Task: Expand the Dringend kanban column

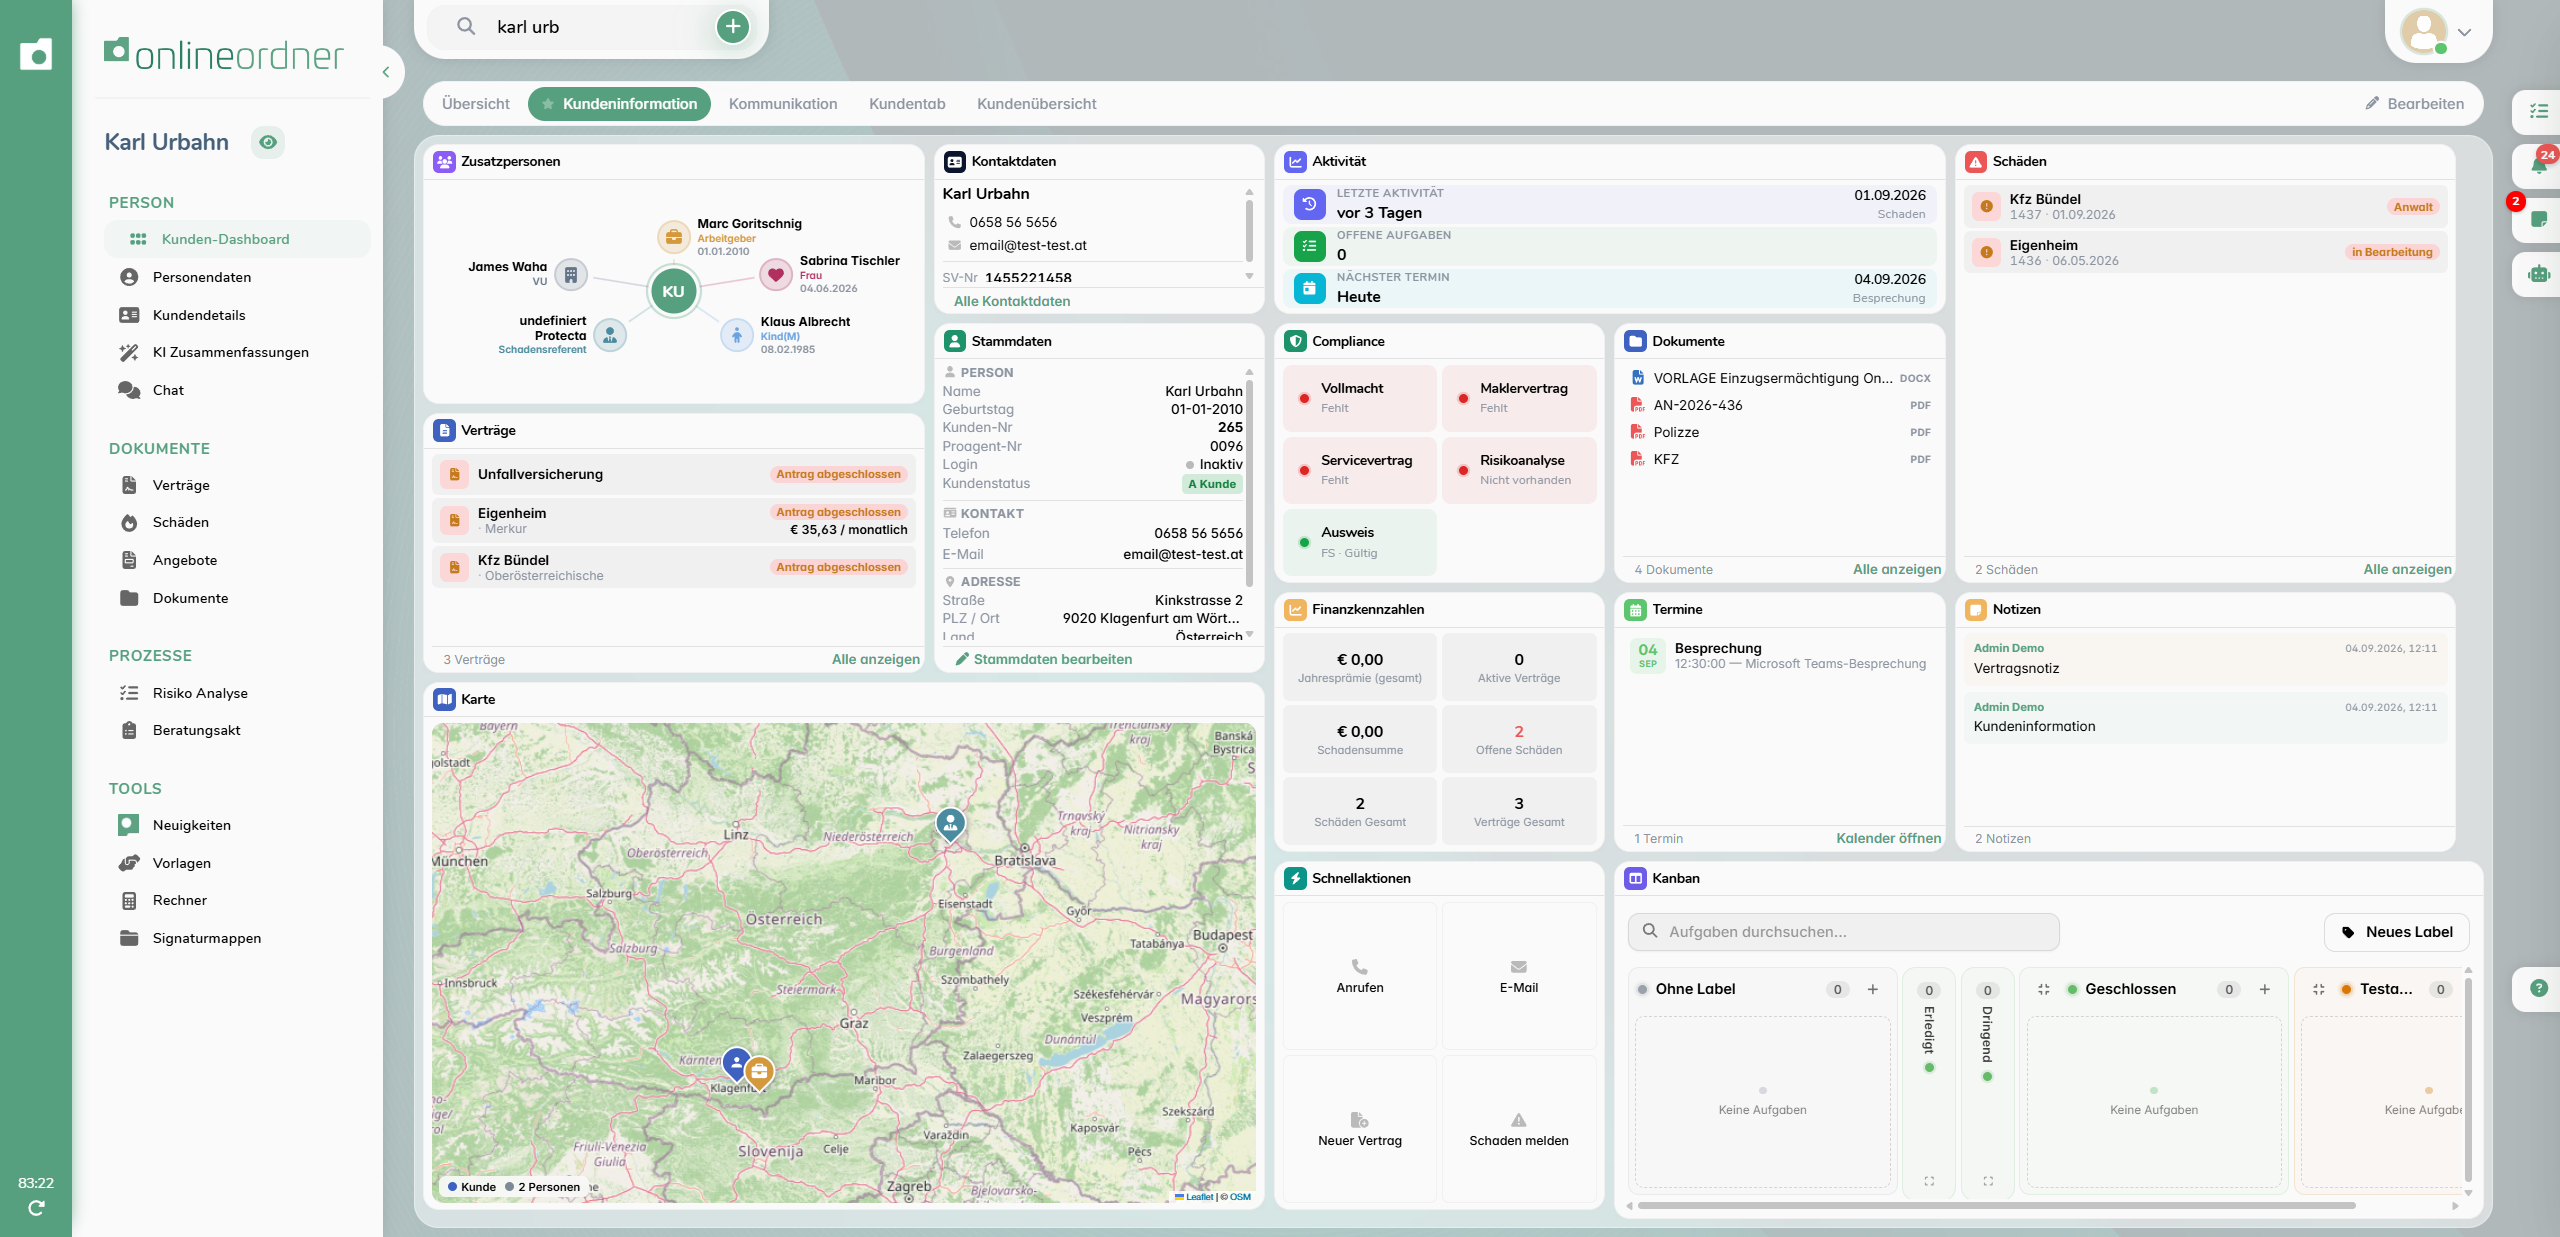Action: [x=1988, y=1181]
